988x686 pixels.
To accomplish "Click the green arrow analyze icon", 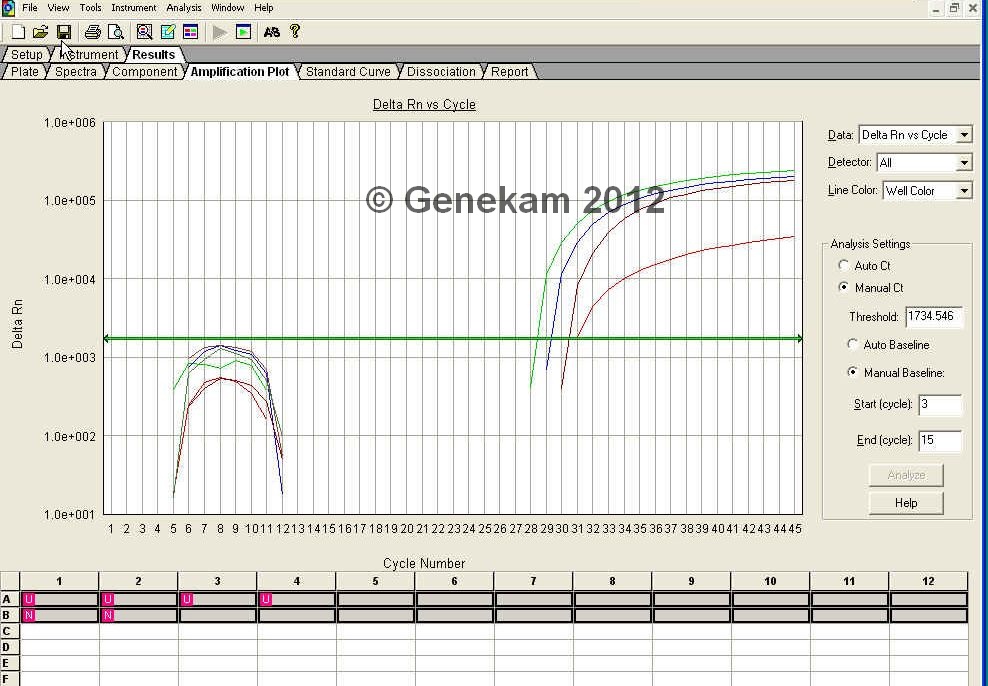I will pyautogui.click(x=243, y=31).
